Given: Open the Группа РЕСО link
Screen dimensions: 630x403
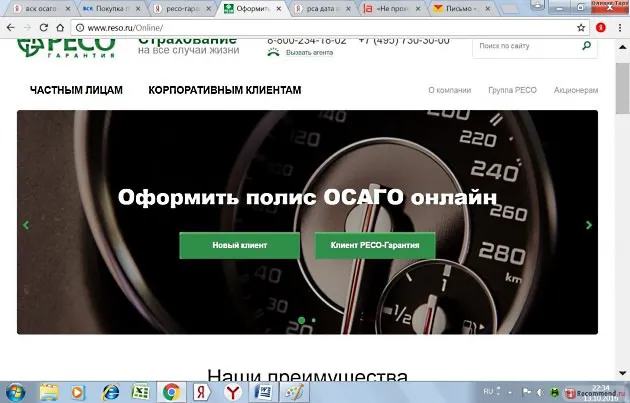Looking at the screenshot, I should click(x=512, y=90).
